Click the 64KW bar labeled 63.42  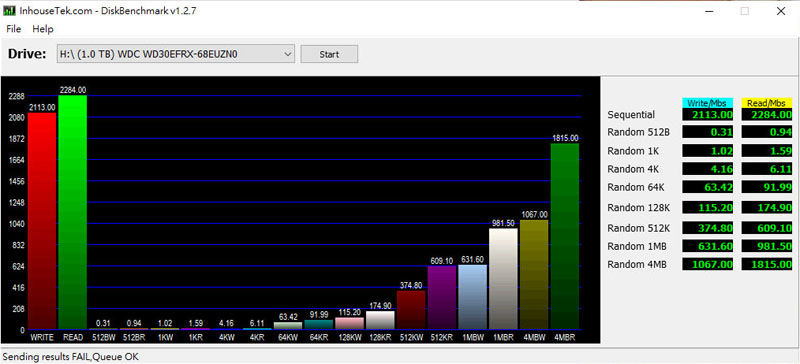click(x=288, y=326)
